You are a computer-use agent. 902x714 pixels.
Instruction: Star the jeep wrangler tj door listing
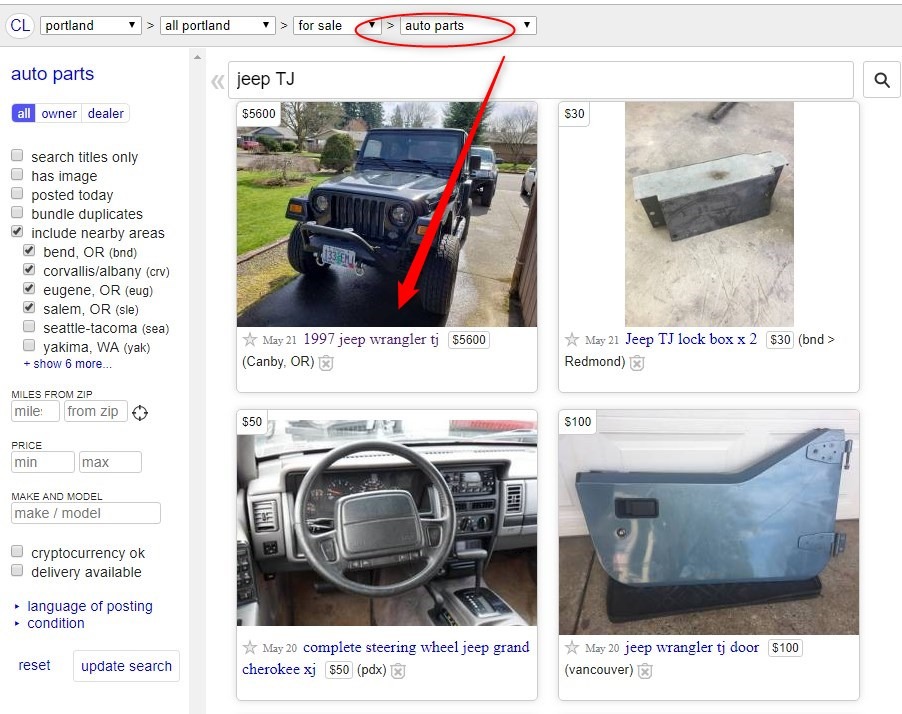pyautogui.click(x=572, y=648)
